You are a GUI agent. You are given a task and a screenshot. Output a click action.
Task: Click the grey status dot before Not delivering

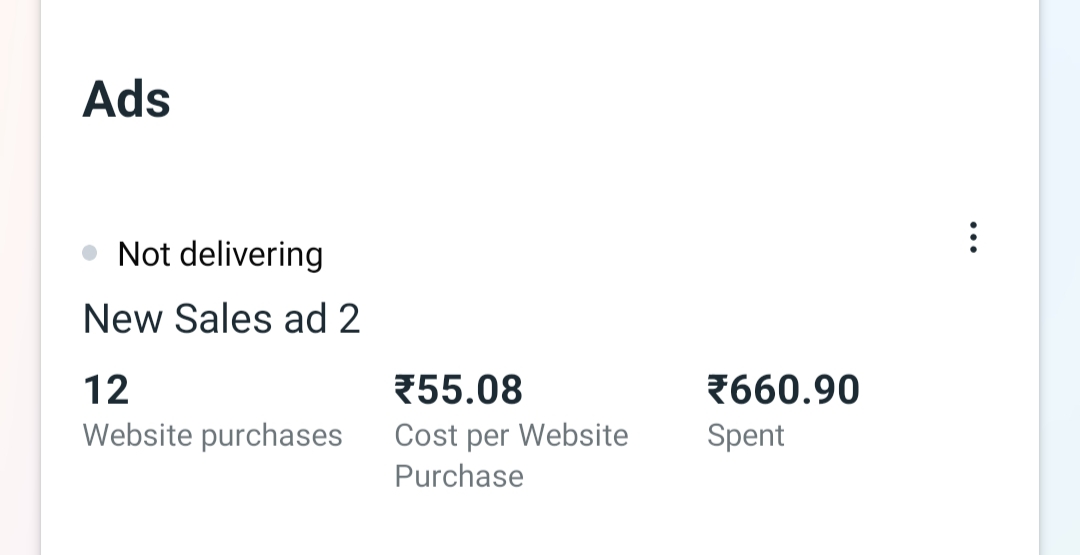(90, 254)
